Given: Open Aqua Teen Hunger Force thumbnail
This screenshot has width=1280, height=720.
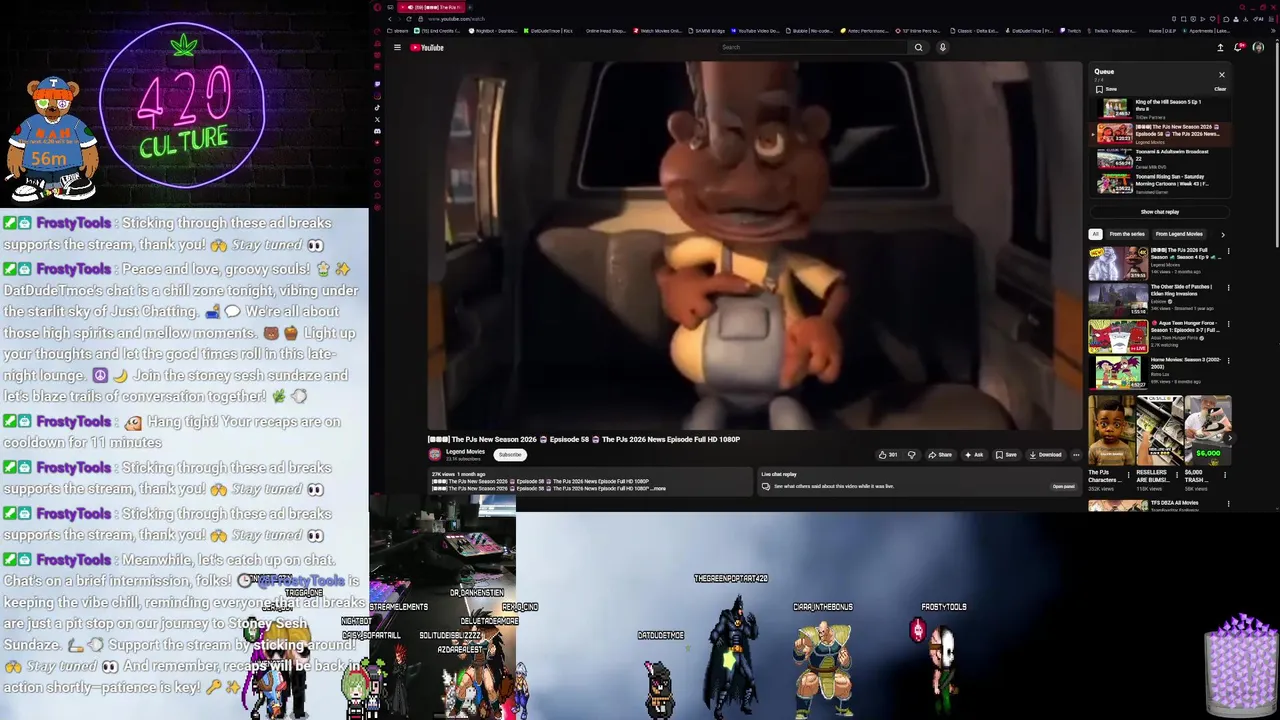Looking at the screenshot, I should (x=1118, y=336).
